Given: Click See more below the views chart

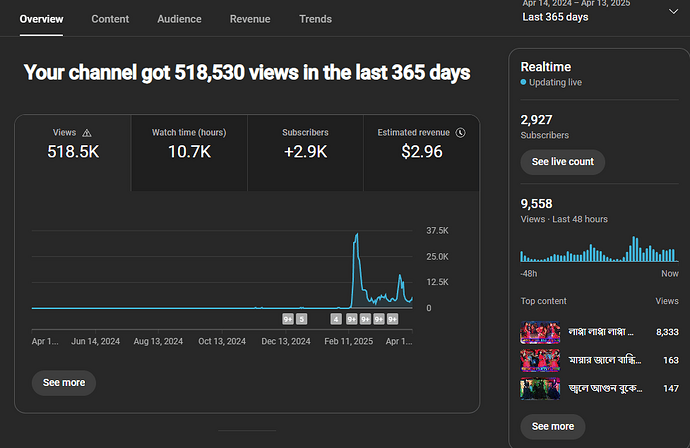Looking at the screenshot, I should 64,382.
